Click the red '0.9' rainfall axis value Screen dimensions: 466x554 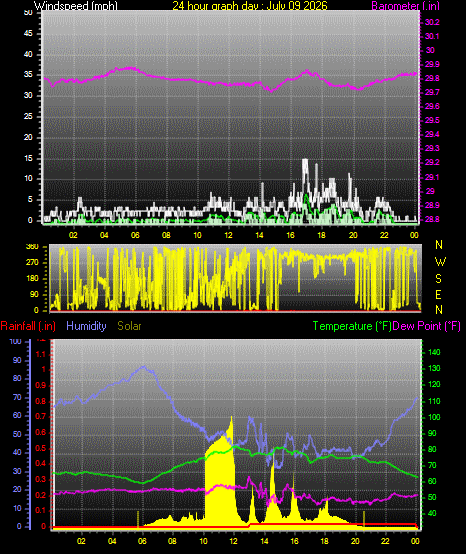coord(41,385)
